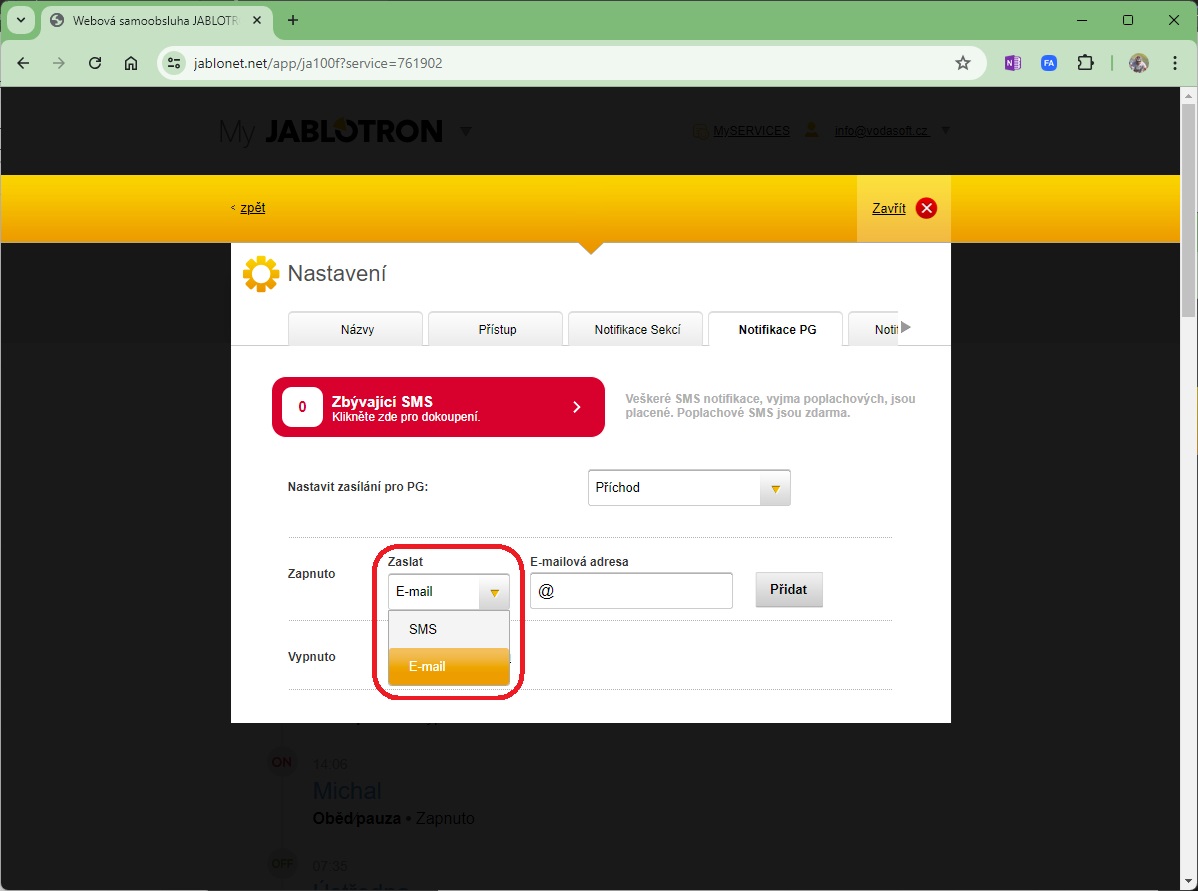This screenshot has width=1198, height=891.
Task: Open the Chrome three-dot menu
Action: [x=1174, y=63]
